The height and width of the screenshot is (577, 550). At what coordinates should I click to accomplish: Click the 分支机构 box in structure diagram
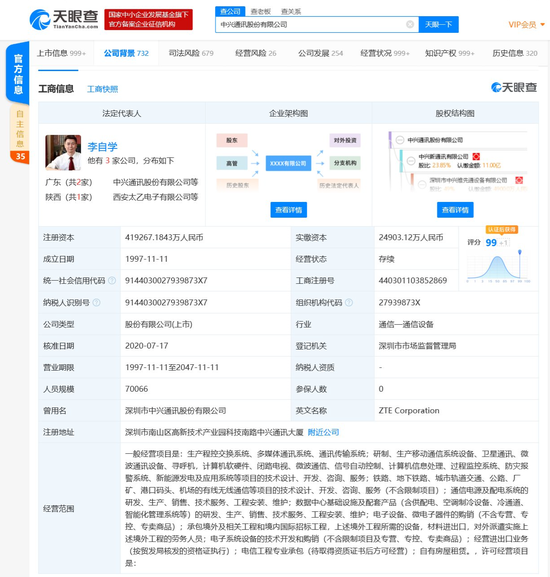coord(345,163)
